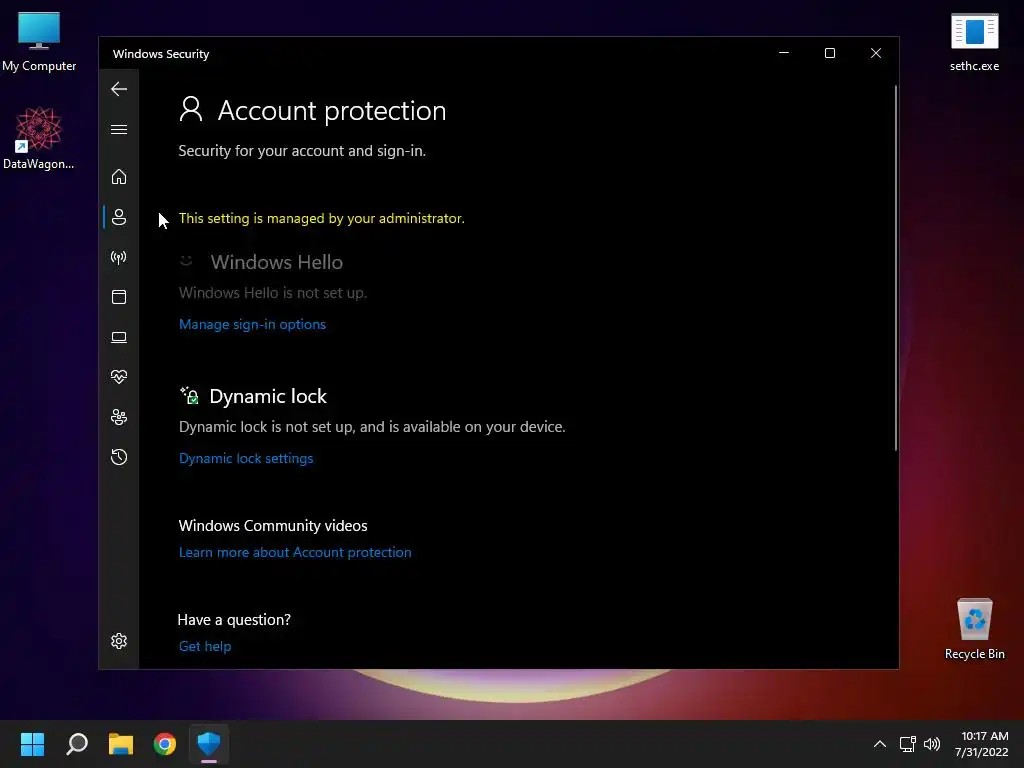The width and height of the screenshot is (1024, 768).
Task: Go back using the arrow icon
Action: coord(119,89)
